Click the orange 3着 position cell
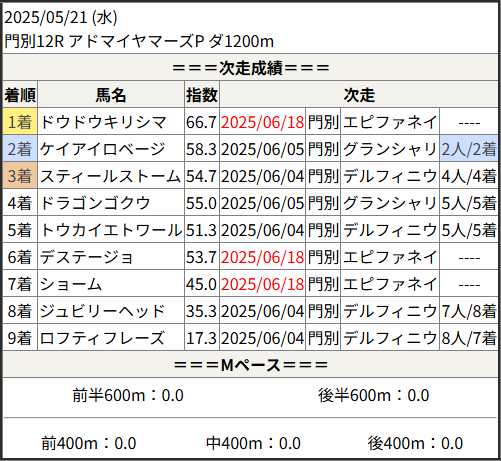501x461 pixels. [20, 175]
